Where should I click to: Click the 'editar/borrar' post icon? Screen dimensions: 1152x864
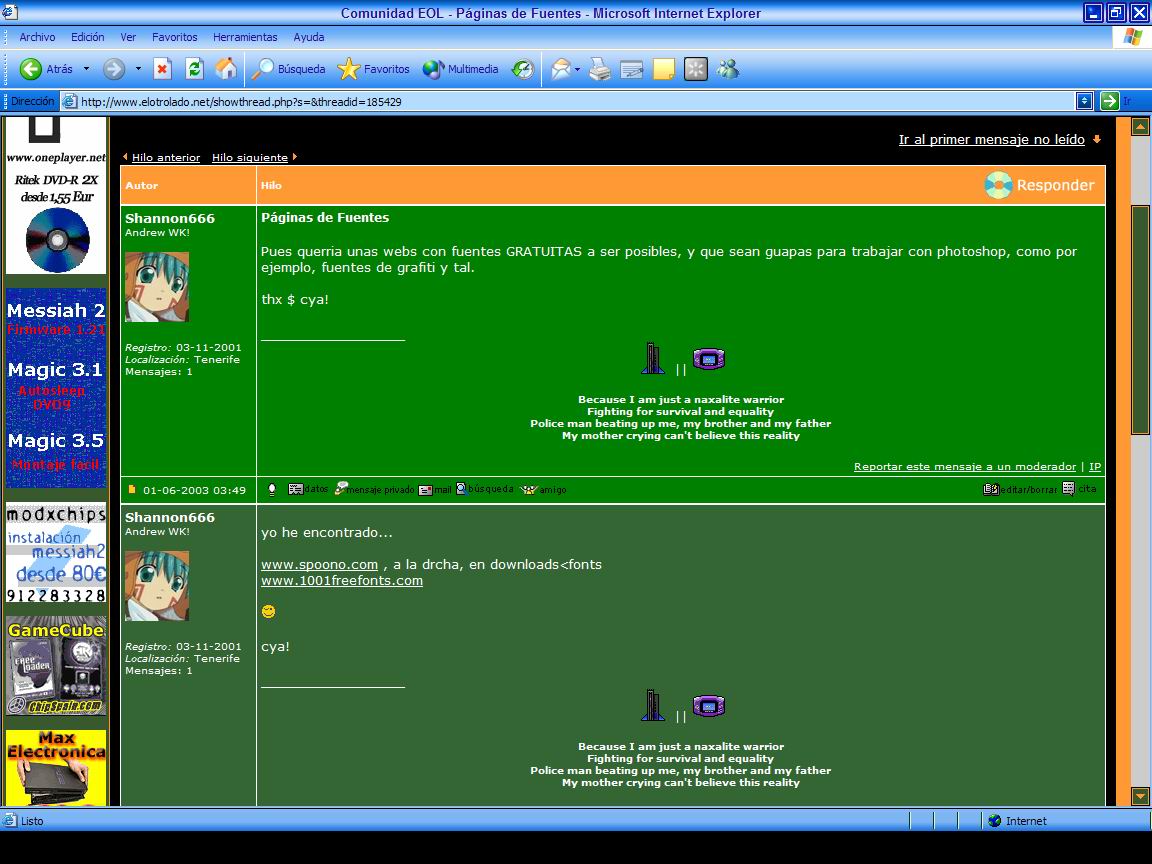[1019, 489]
